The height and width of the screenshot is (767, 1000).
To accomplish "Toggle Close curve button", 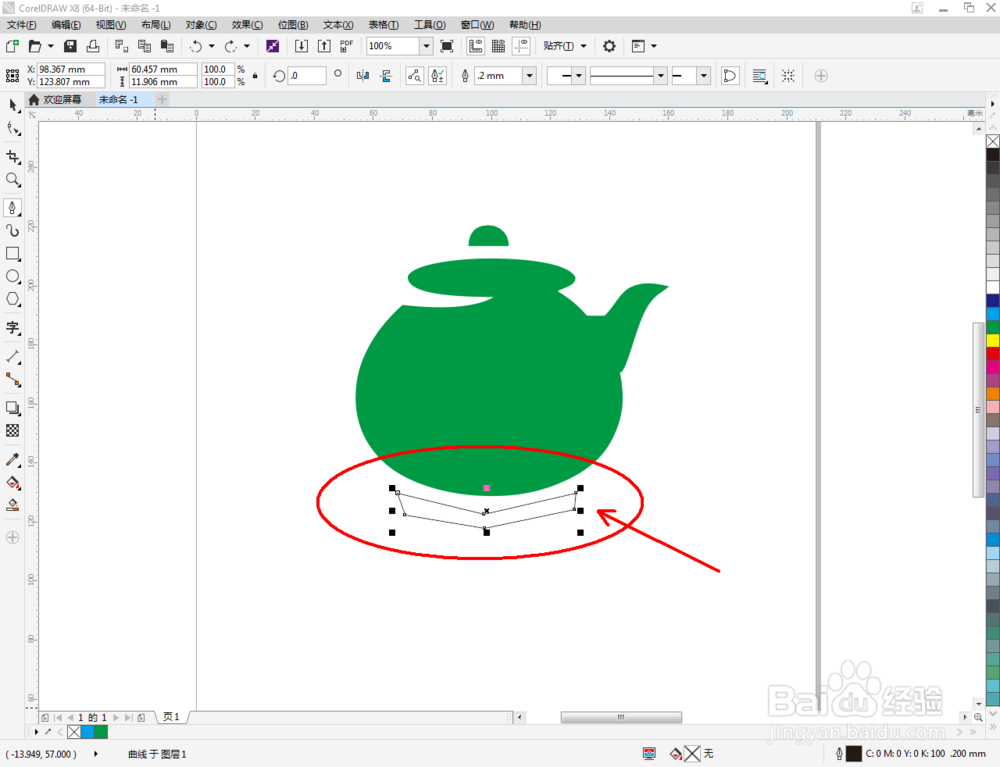I will pos(730,76).
